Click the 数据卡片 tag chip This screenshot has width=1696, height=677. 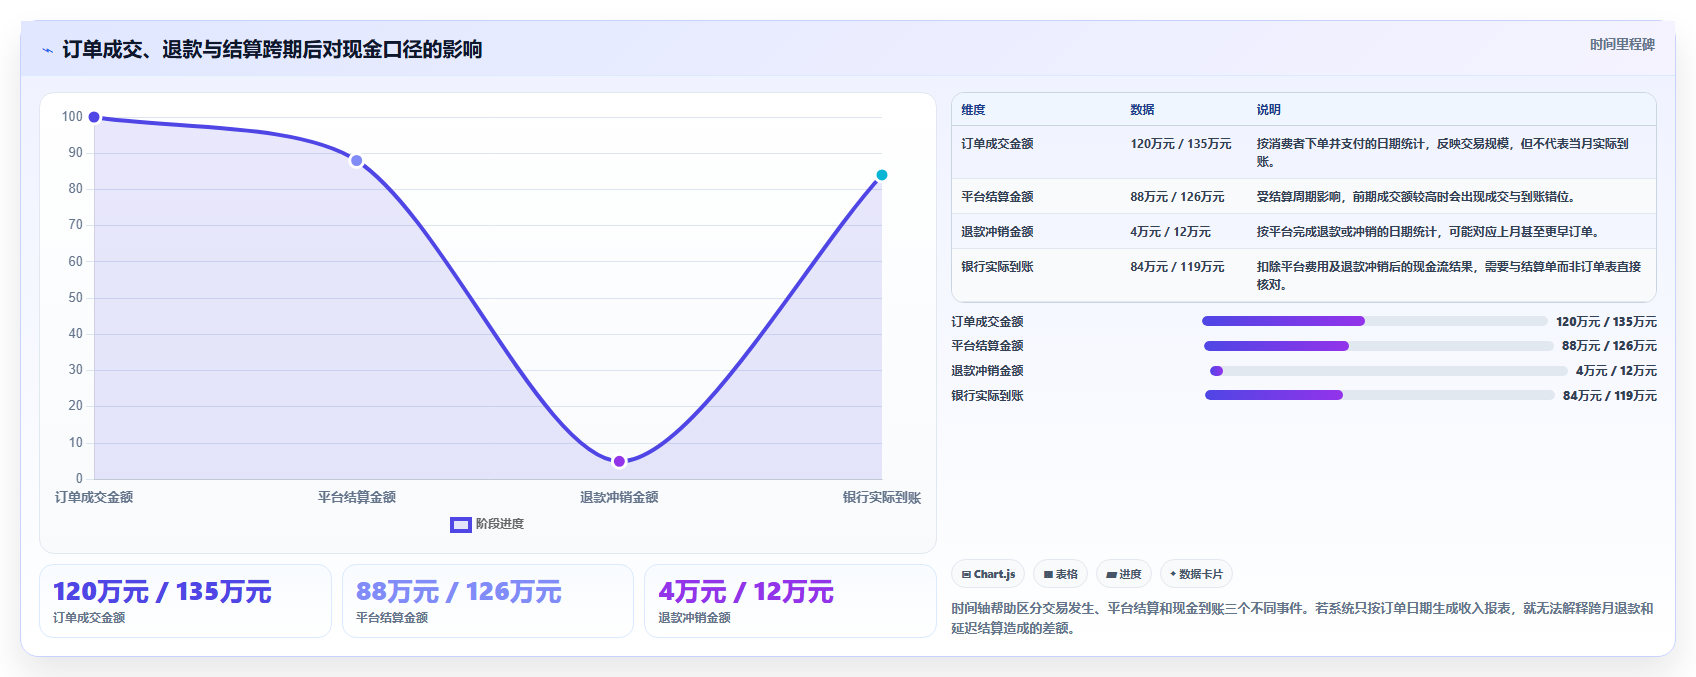1196,574
